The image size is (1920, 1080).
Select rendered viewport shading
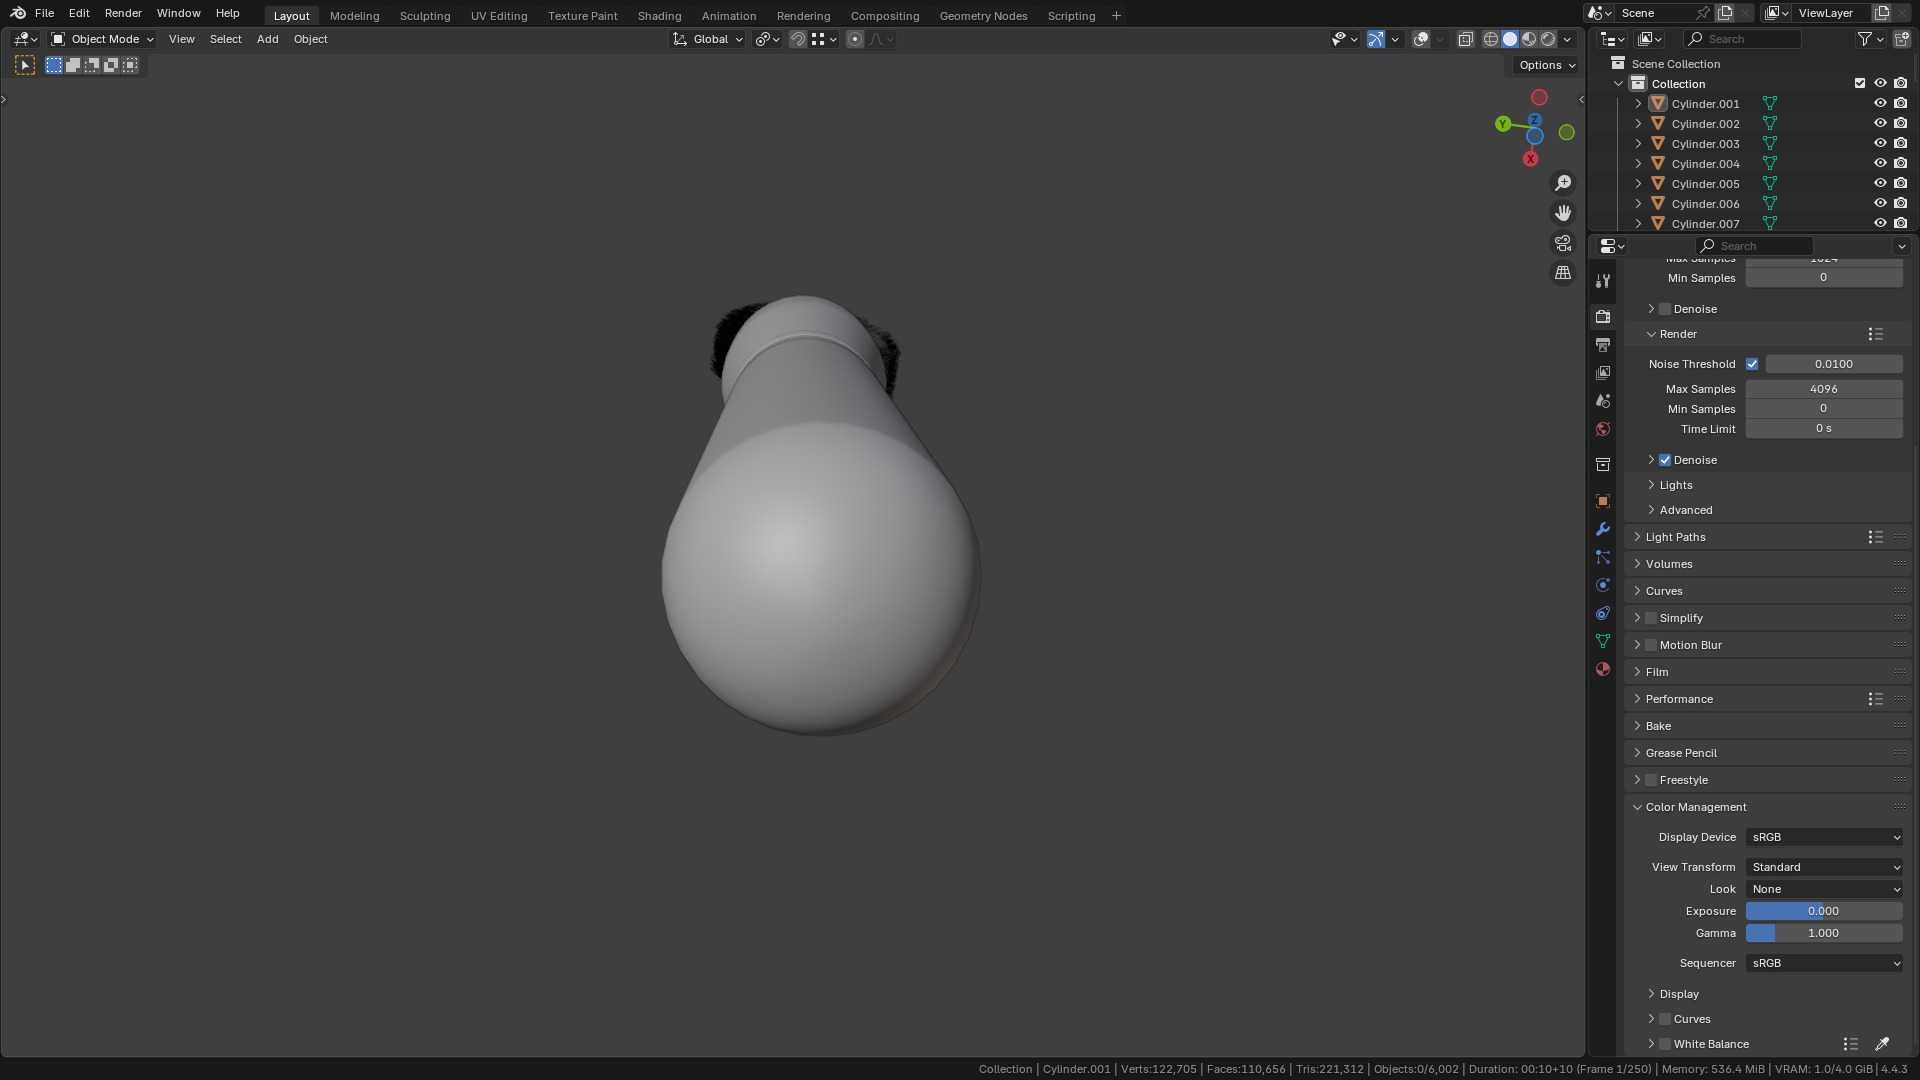[x=1548, y=39]
